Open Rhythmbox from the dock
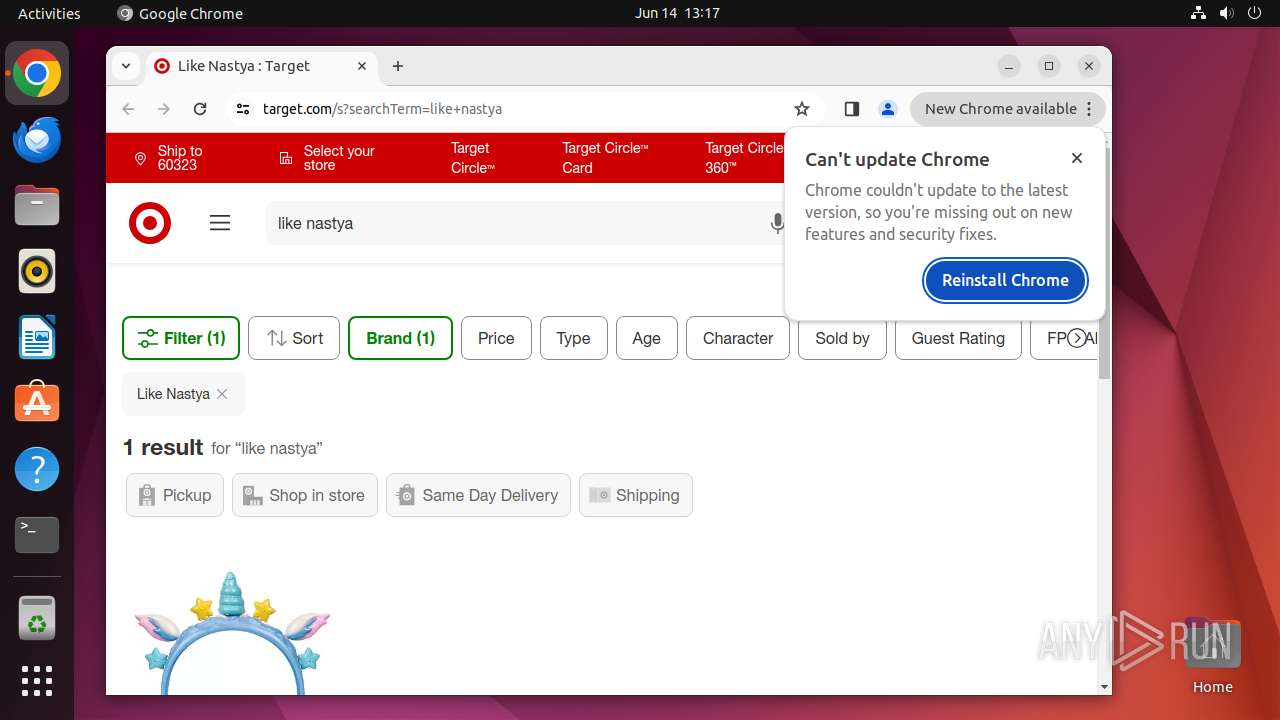 pyautogui.click(x=37, y=271)
